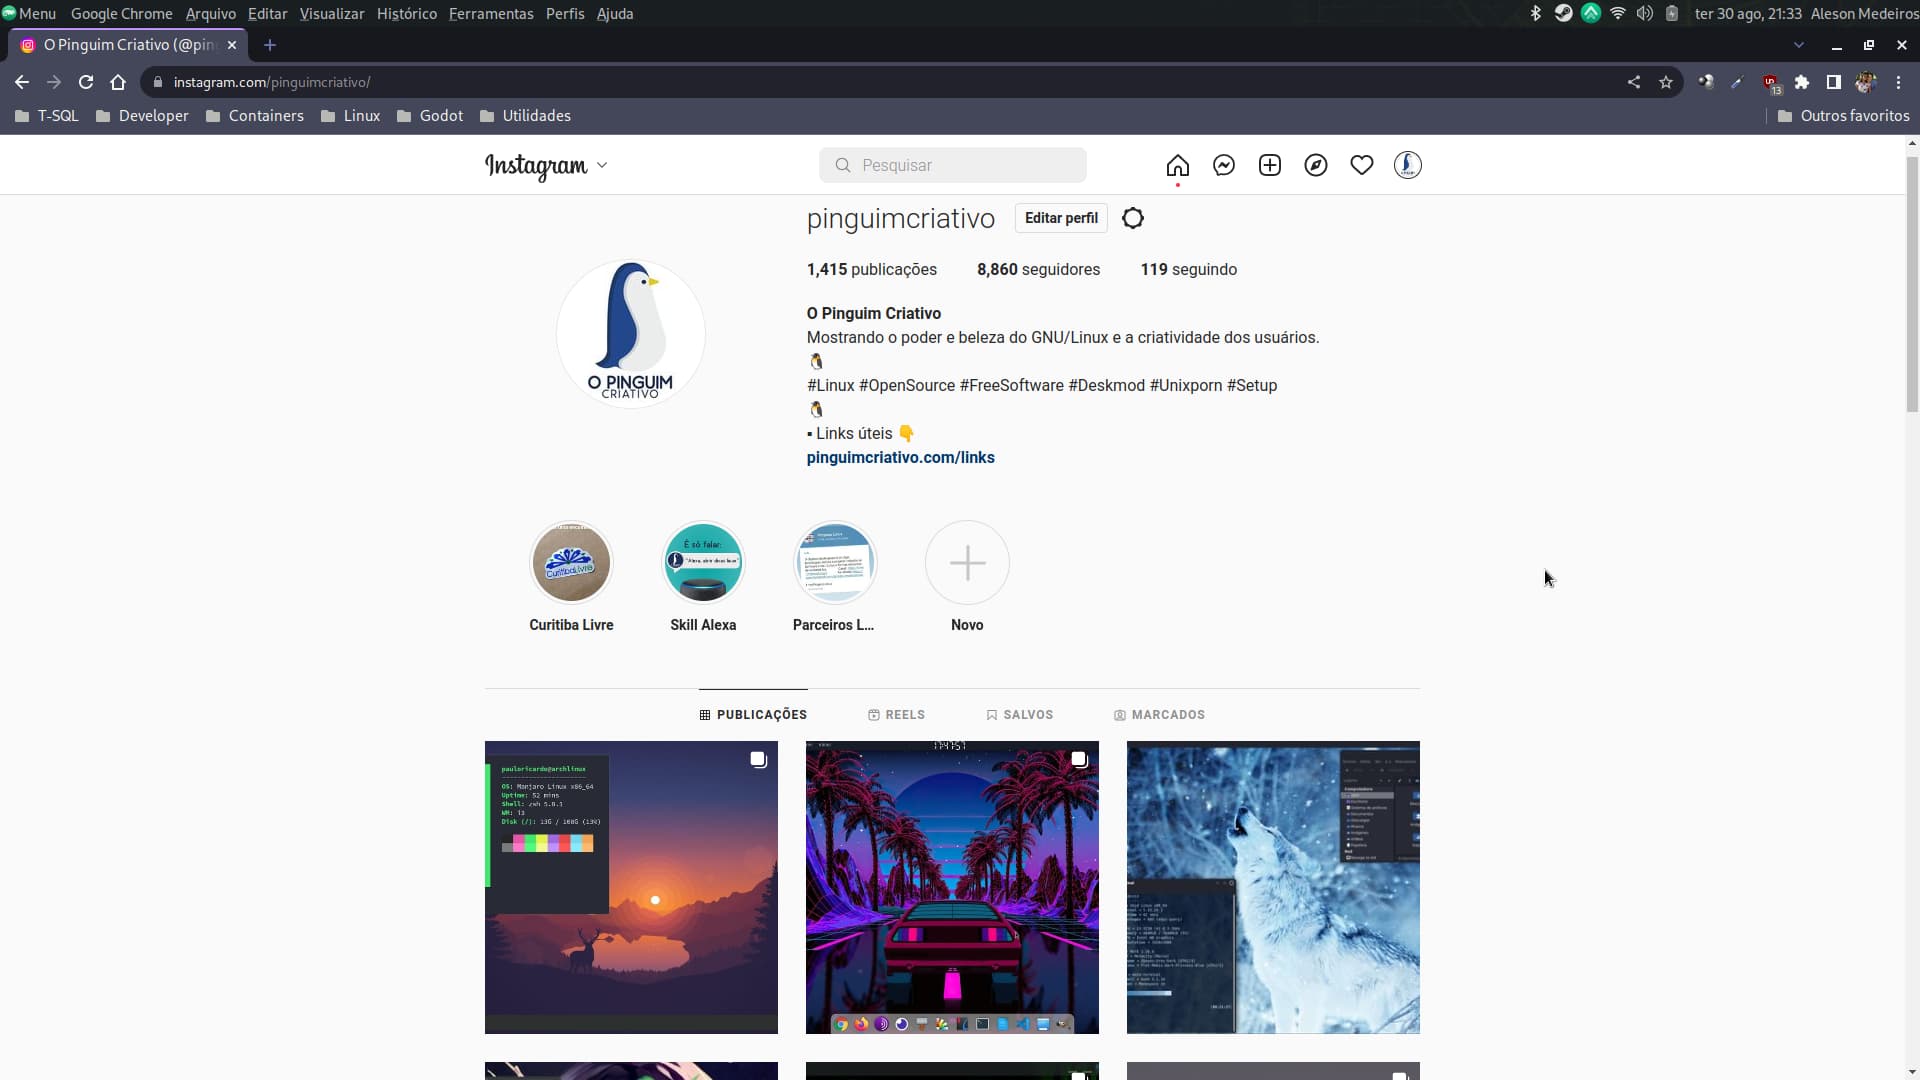Open Histórico menu
This screenshot has height=1080, width=1920.
click(x=406, y=14)
